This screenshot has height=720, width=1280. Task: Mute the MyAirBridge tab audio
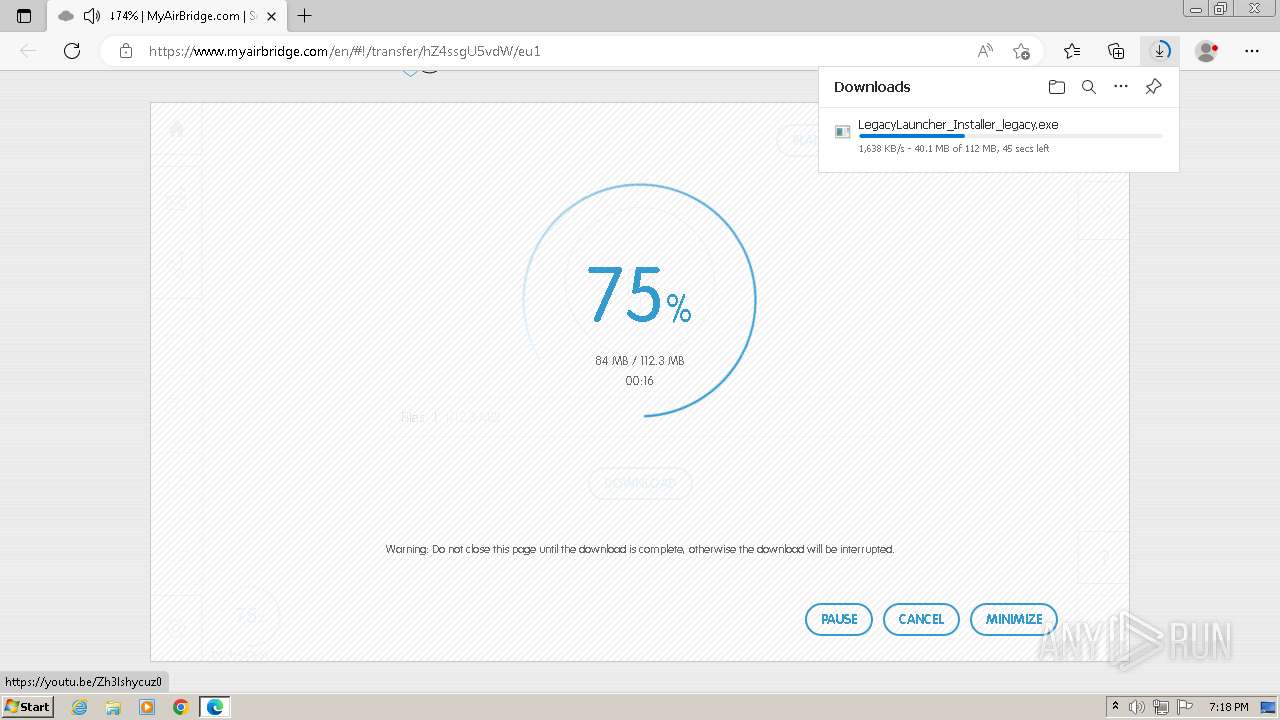(91, 16)
